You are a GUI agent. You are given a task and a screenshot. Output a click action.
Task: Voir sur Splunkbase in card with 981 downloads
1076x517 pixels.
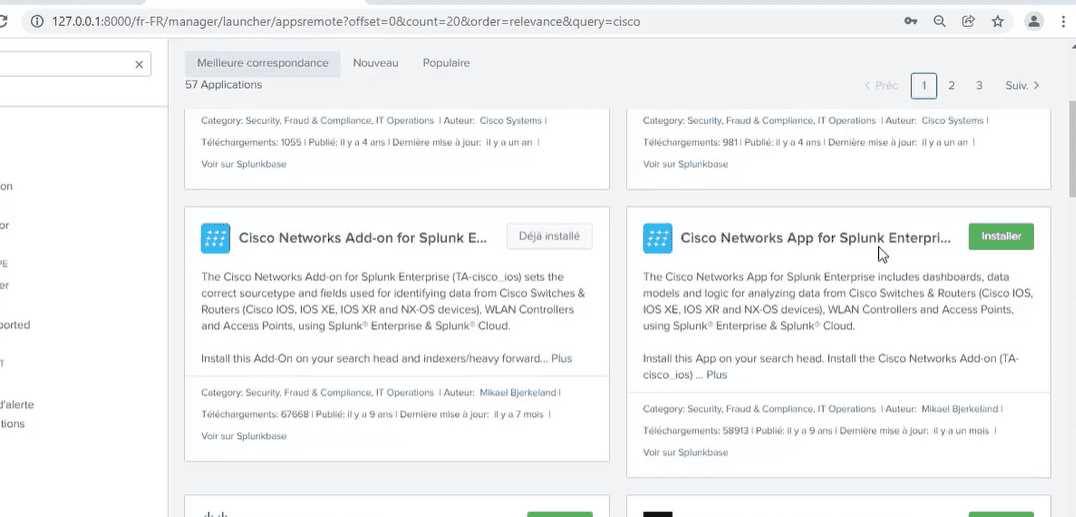(686, 164)
